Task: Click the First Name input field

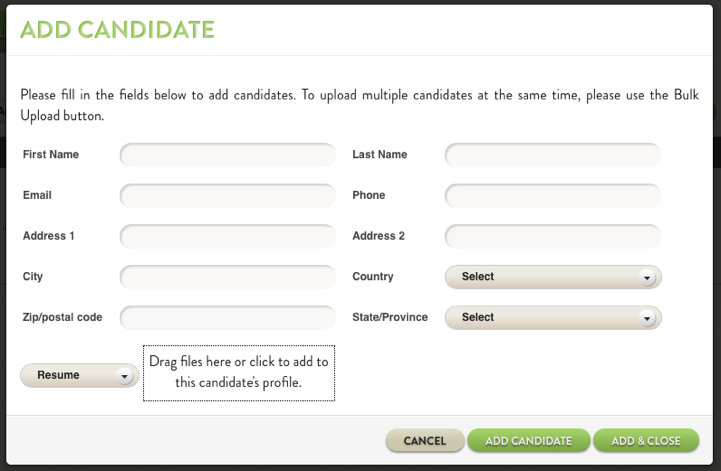Action: tap(228, 155)
